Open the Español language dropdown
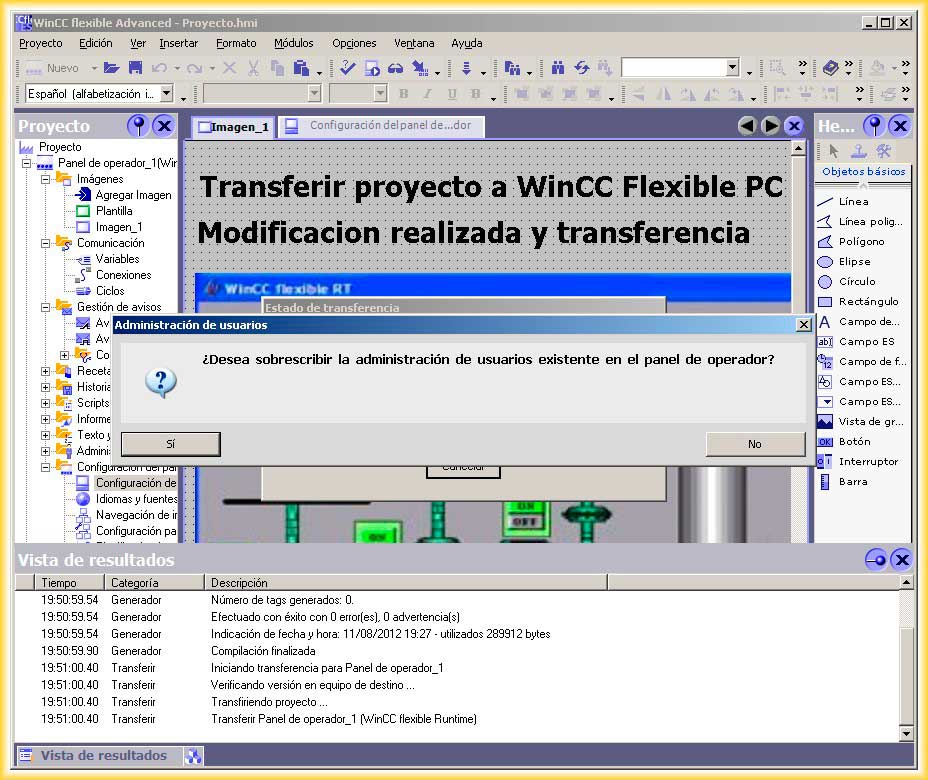 [166, 94]
